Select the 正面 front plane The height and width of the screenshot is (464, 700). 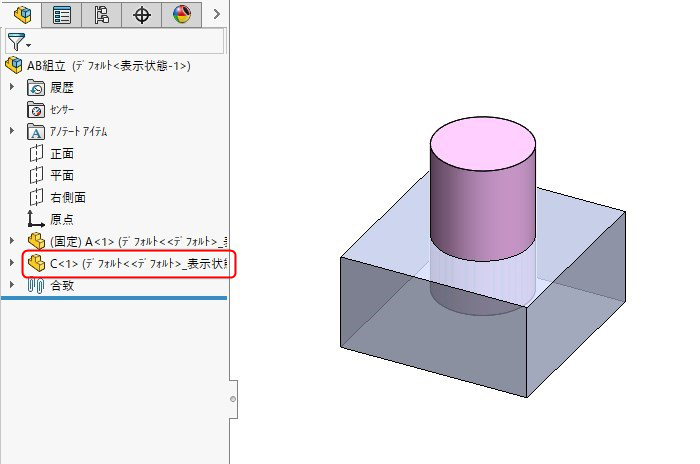coord(61,154)
